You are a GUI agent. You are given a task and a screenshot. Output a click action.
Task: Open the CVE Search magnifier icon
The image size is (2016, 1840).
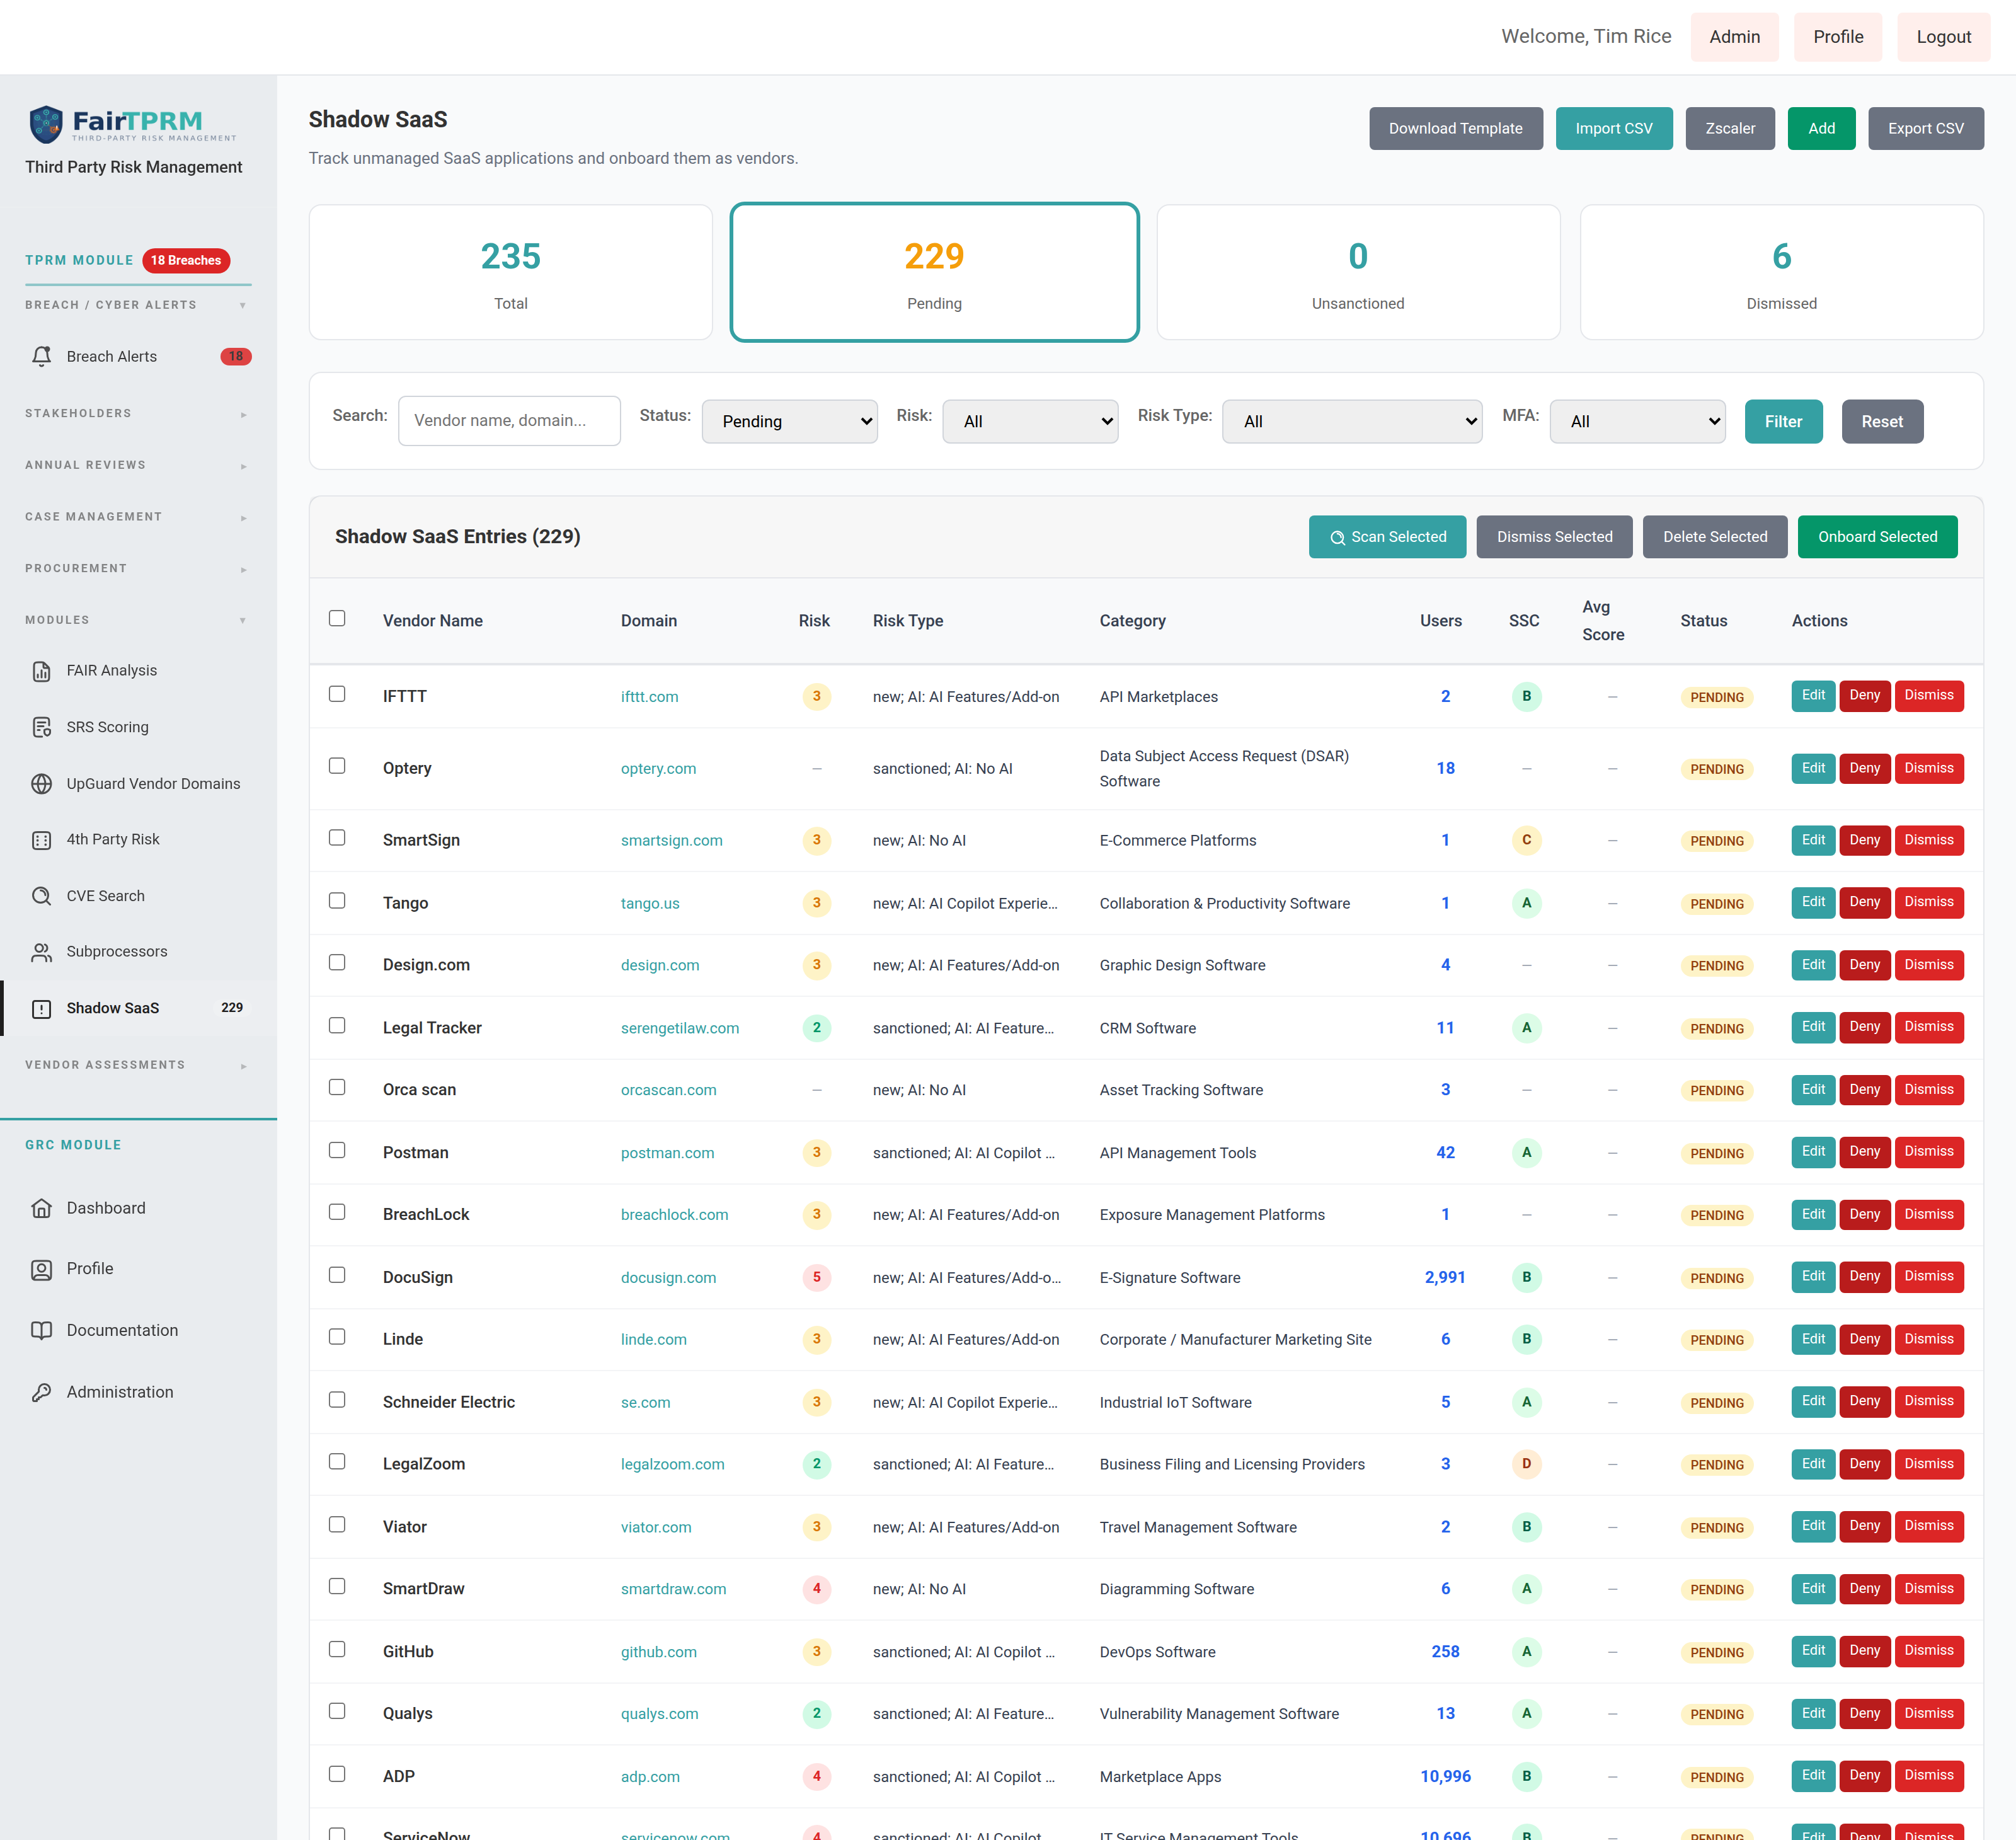pyautogui.click(x=41, y=896)
